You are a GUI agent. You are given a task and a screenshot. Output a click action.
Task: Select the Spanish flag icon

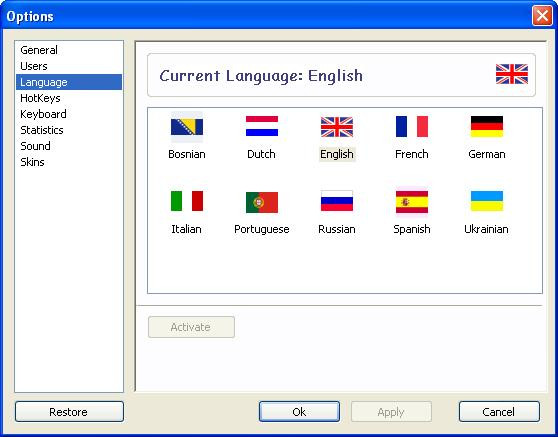(412, 202)
